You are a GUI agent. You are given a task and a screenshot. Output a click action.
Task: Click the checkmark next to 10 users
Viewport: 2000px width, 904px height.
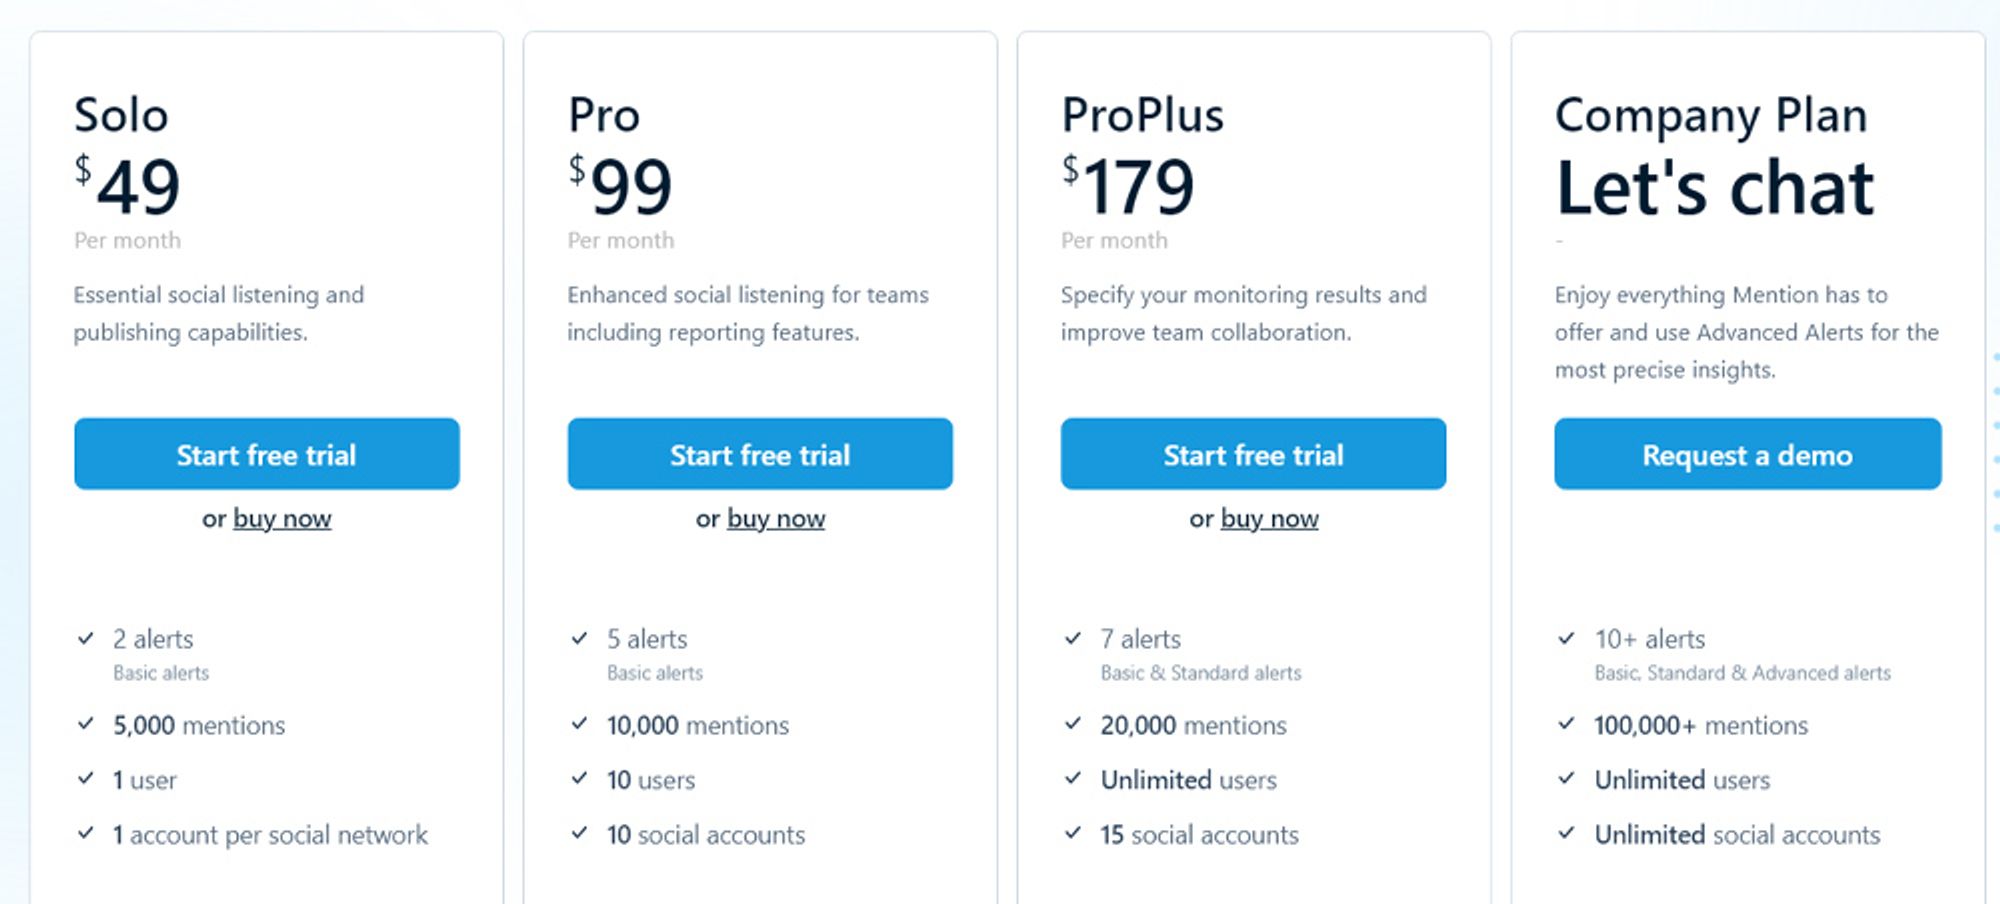[x=579, y=779]
